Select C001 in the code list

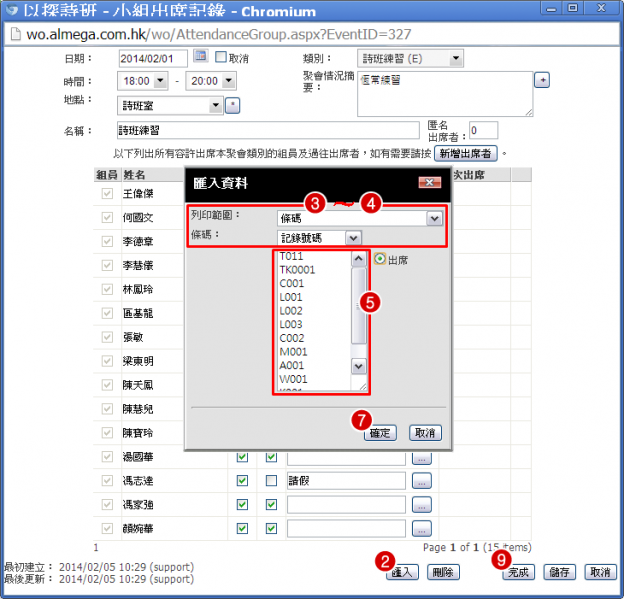(x=291, y=283)
